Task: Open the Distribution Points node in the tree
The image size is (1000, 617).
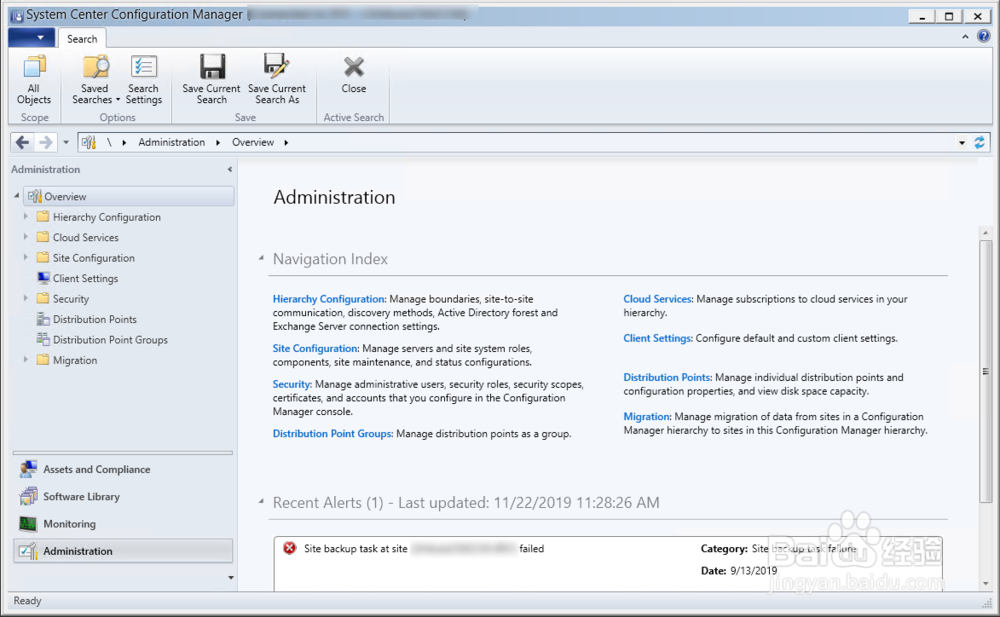Action: point(87,319)
